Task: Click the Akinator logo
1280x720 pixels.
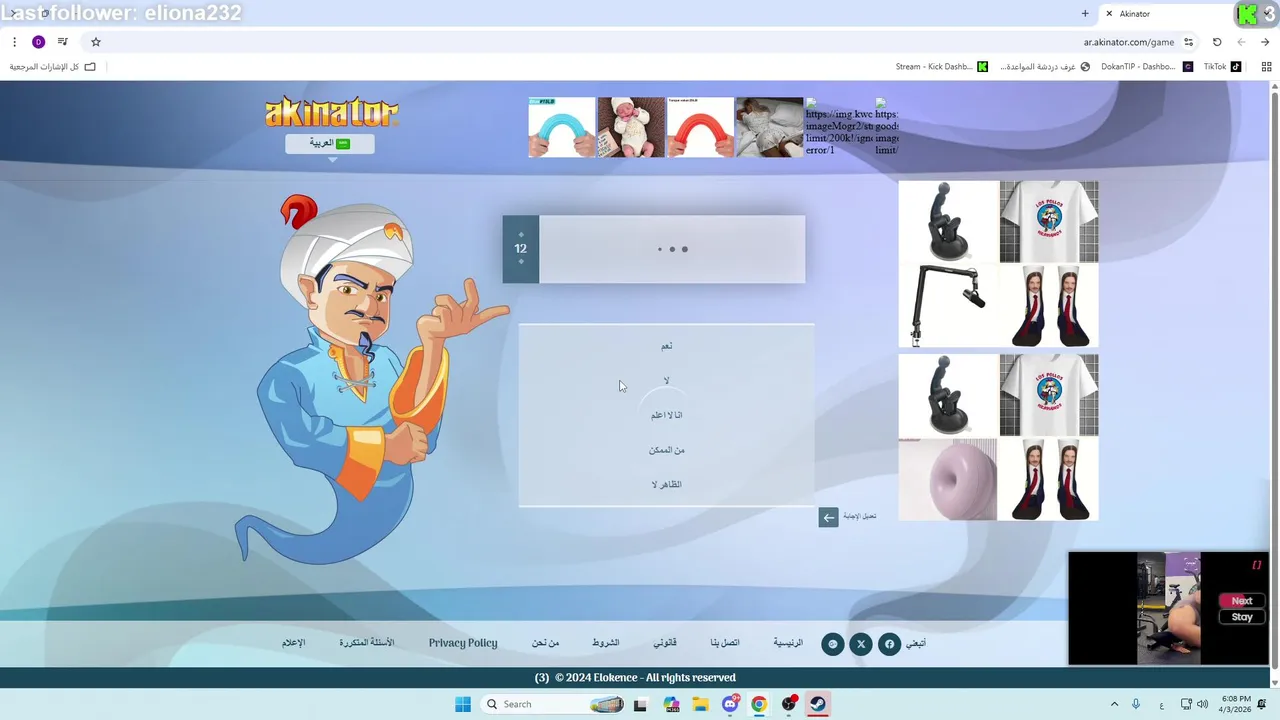Action: click(331, 112)
